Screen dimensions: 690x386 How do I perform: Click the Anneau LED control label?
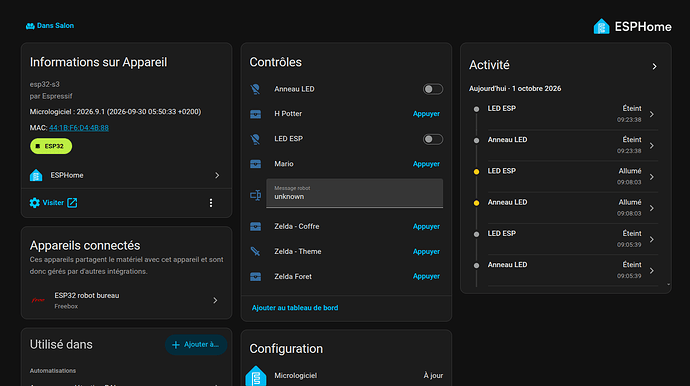coord(294,89)
